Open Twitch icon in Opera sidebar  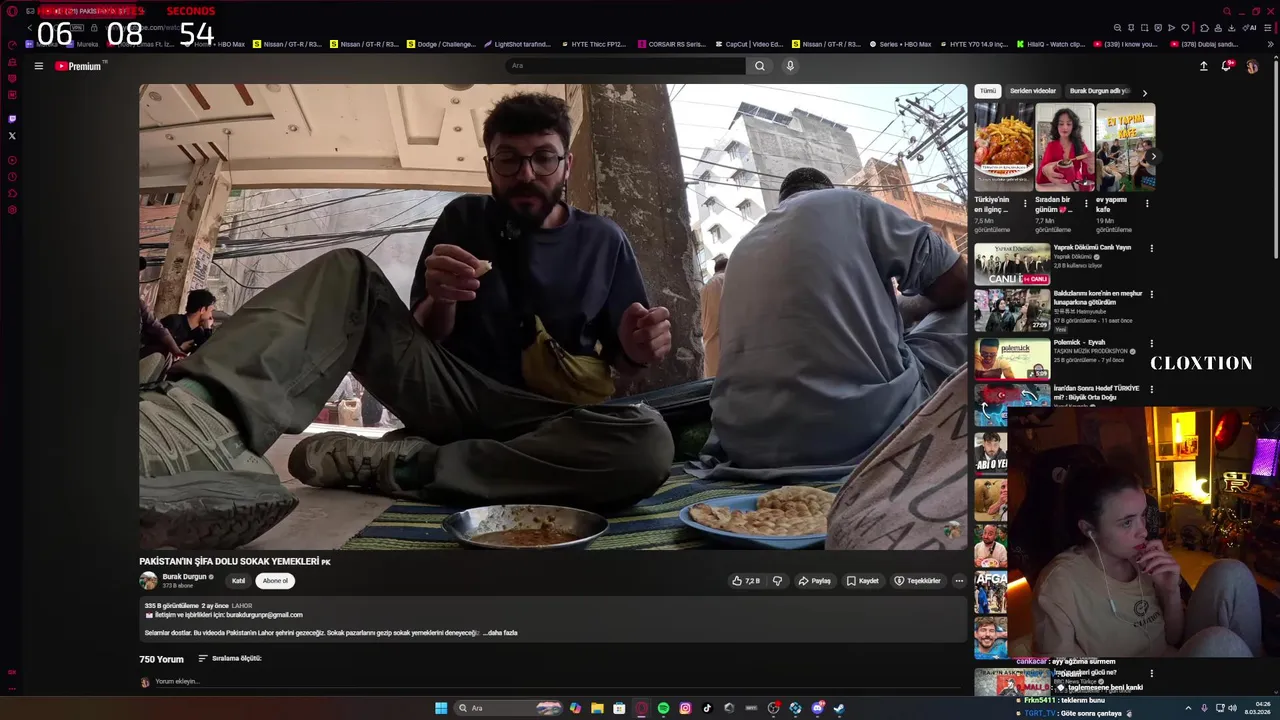tap(12, 118)
